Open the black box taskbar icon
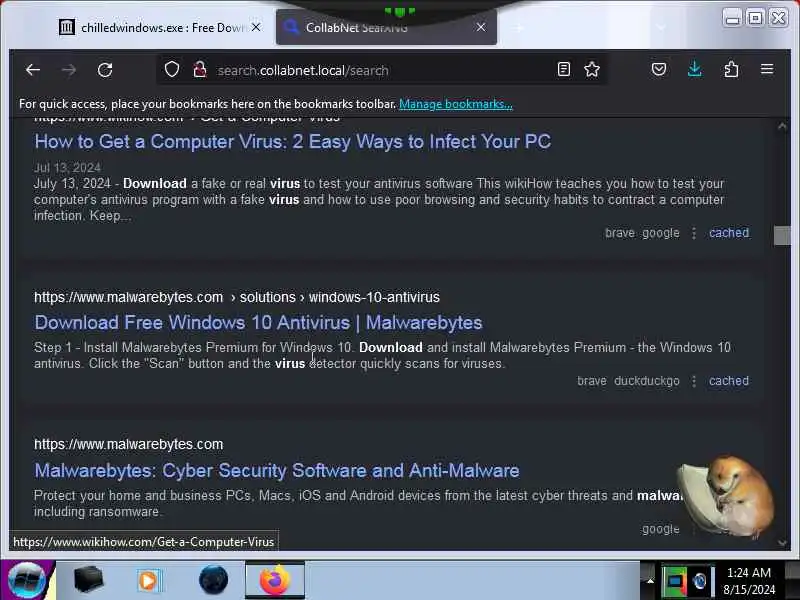 (x=88, y=580)
